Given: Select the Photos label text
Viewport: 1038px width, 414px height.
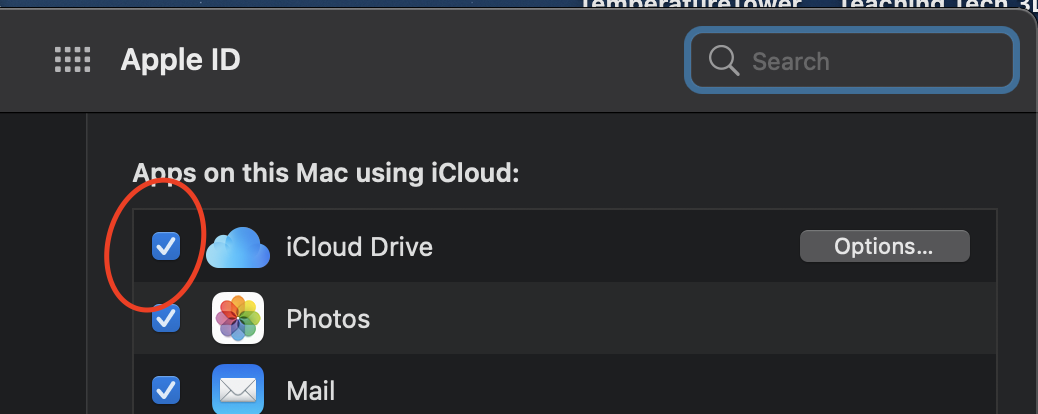Looking at the screenshot, I should click(x=328, y=319).
